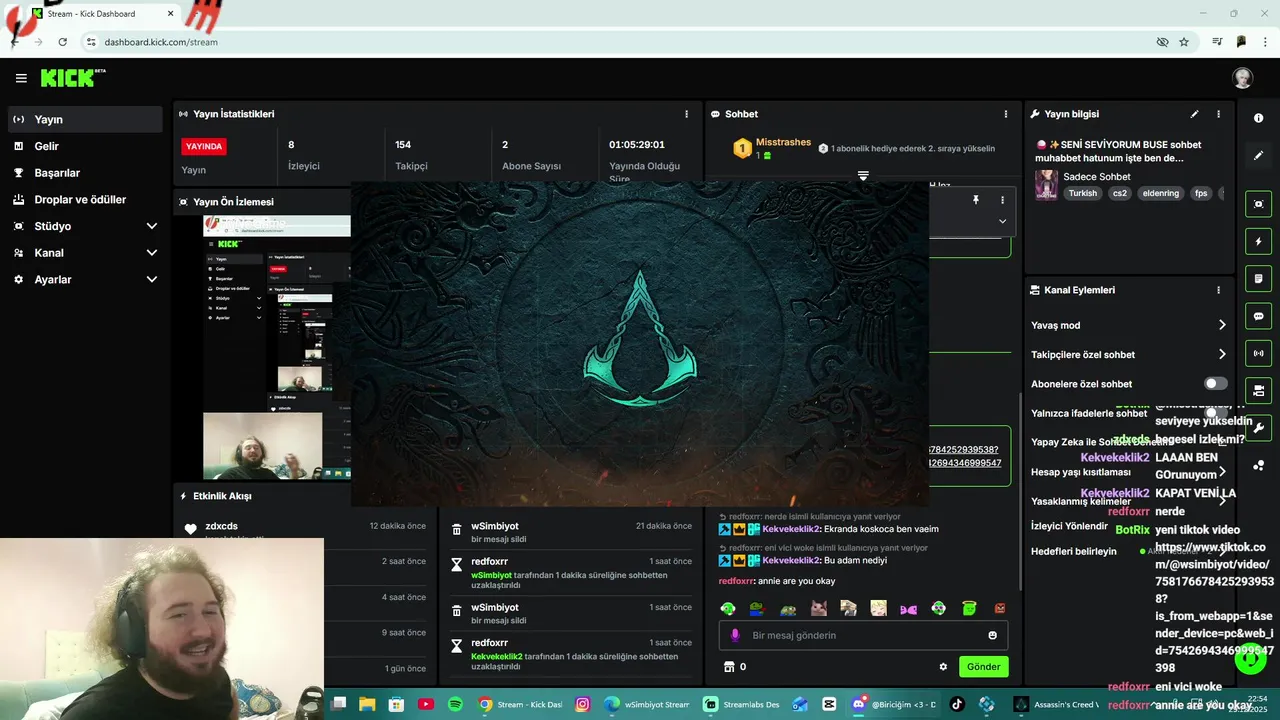Click the broadcast signal icon in right rail
Image resolution: width=1280 pixels, height=720 pixels.
pyautogui.click(x=1258, y=353)
